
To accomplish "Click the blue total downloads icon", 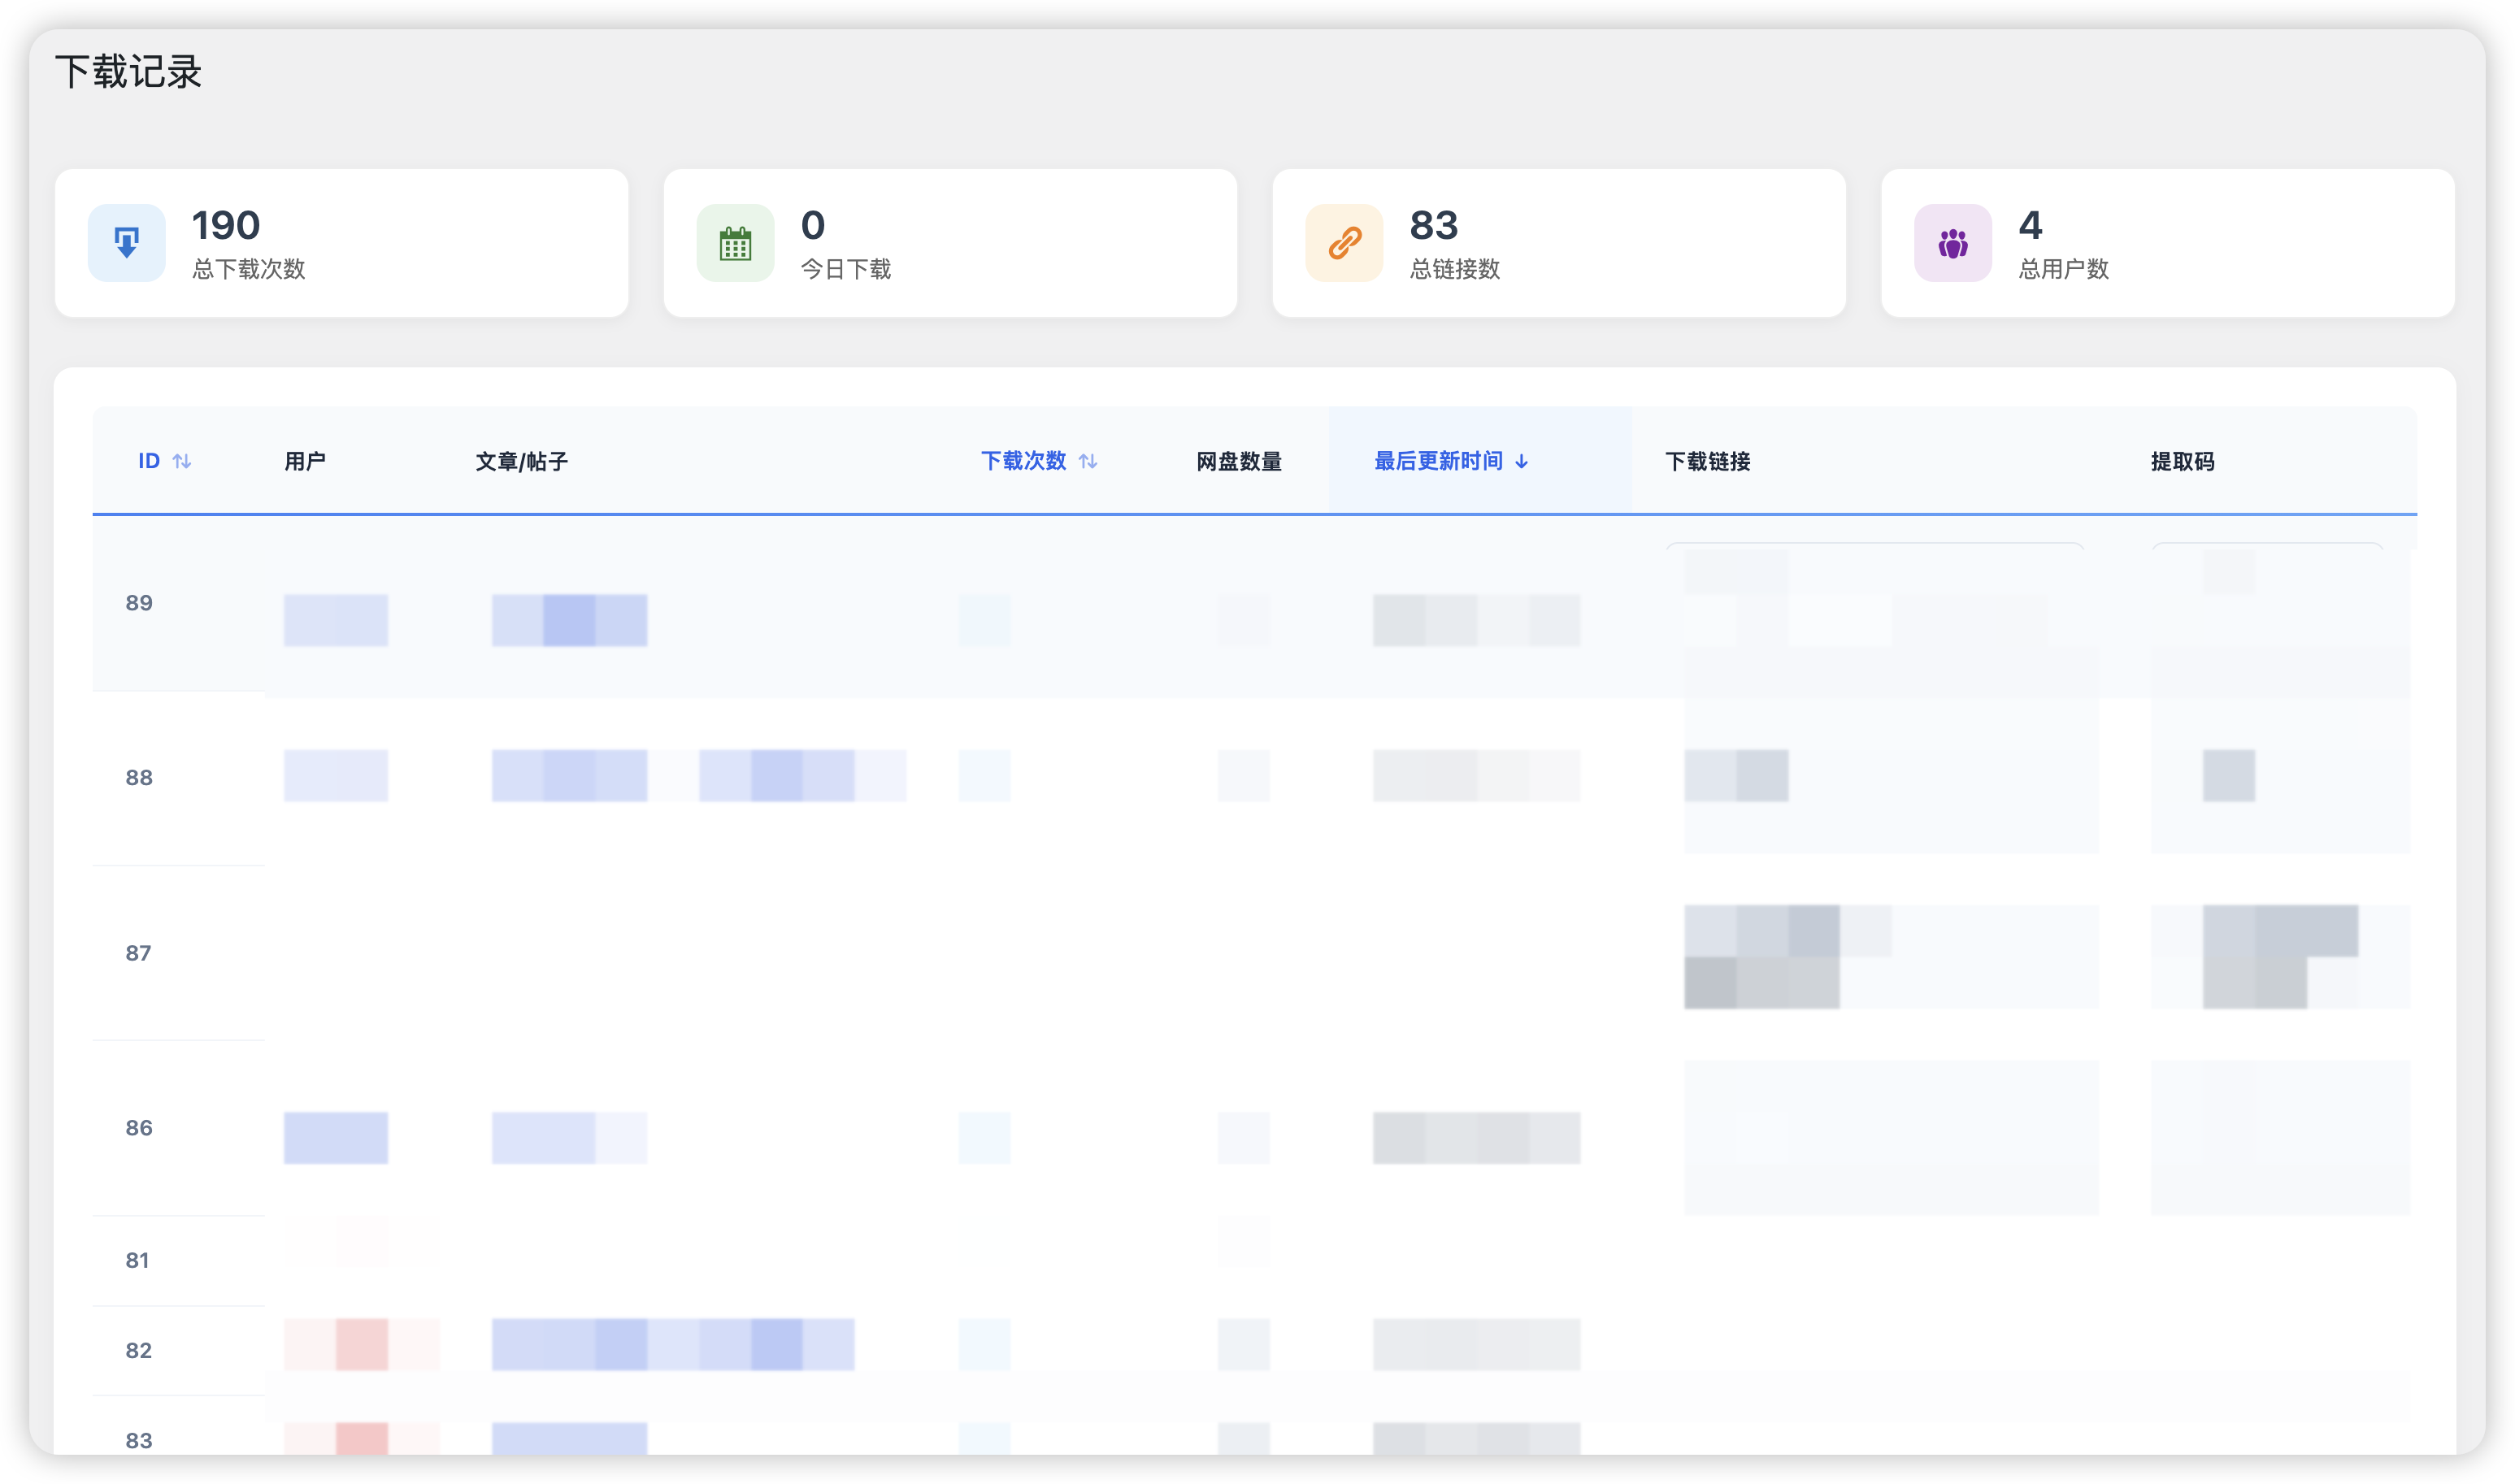I will pos(126,243).
